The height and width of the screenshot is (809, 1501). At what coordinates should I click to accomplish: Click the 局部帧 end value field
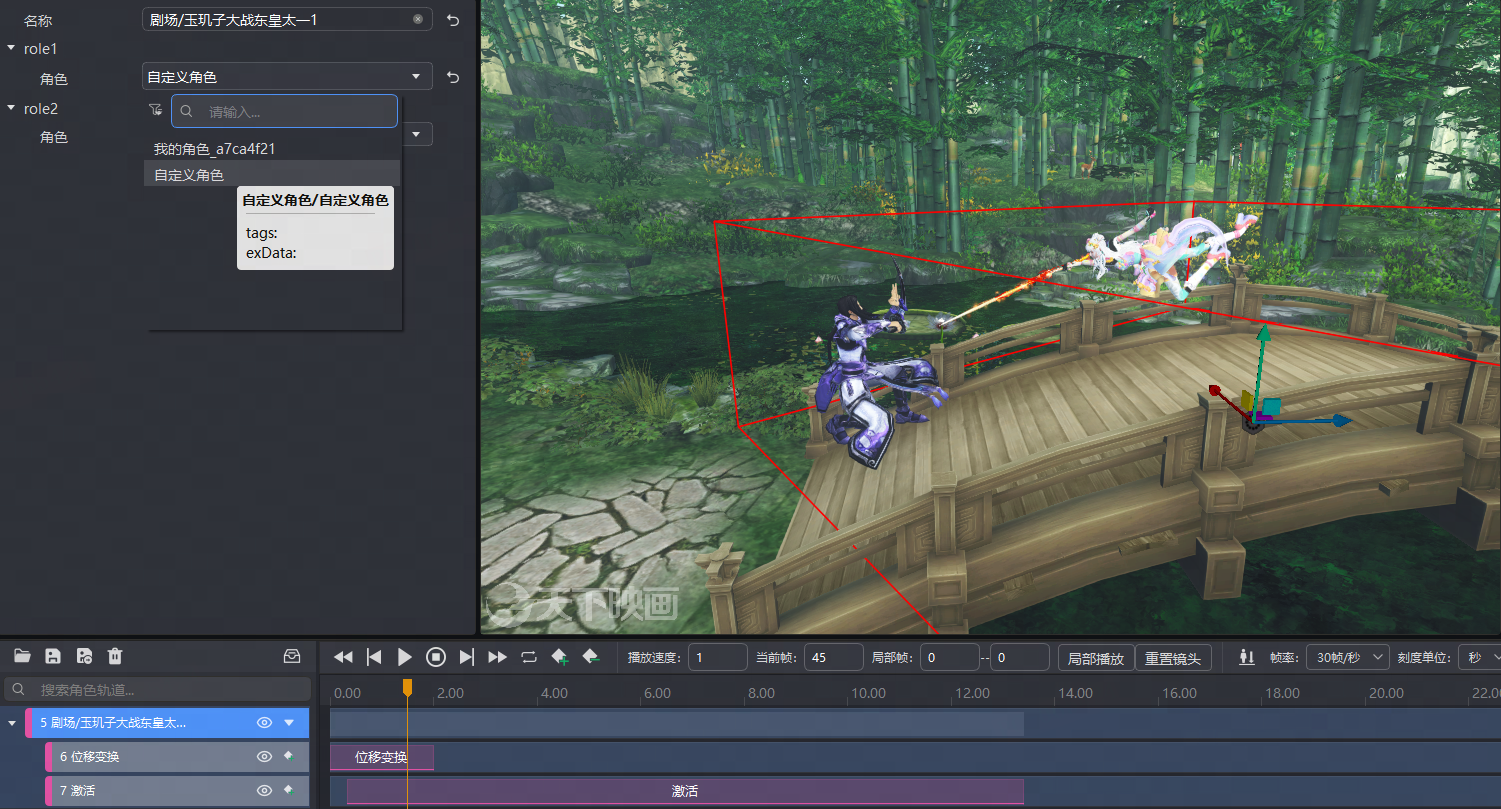(x=1020, y=657)
